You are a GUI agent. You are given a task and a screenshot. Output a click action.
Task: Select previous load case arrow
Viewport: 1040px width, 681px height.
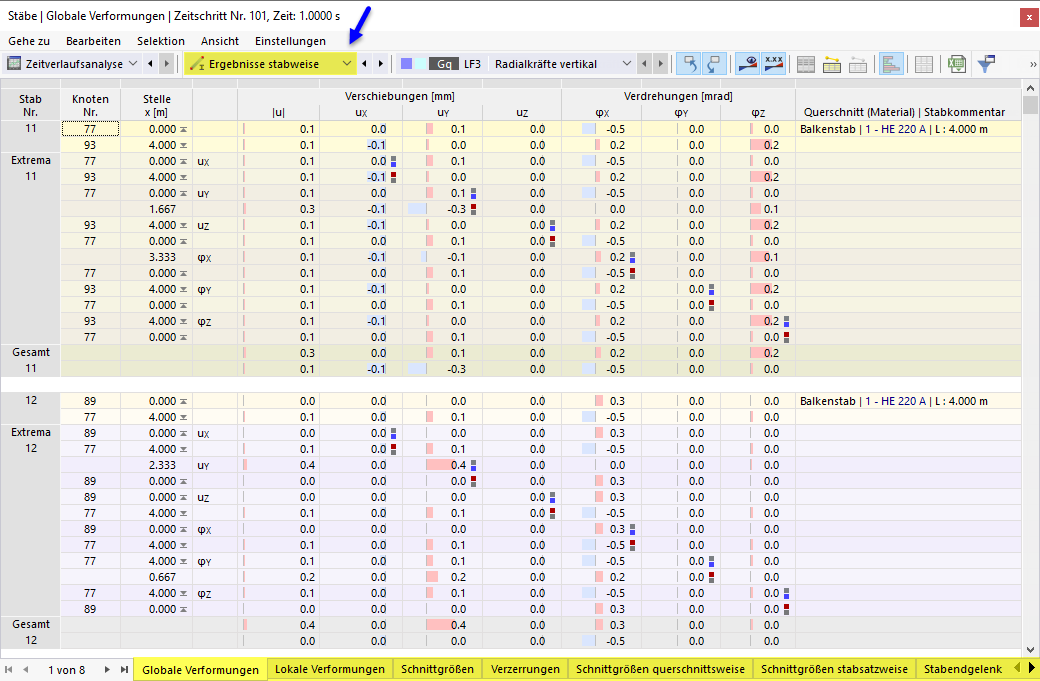click(x=643, y=64)
